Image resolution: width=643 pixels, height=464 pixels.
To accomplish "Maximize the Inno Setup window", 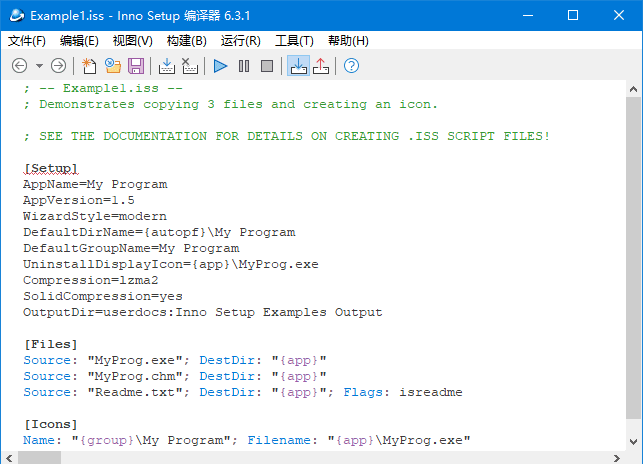I will click(573, 16).
